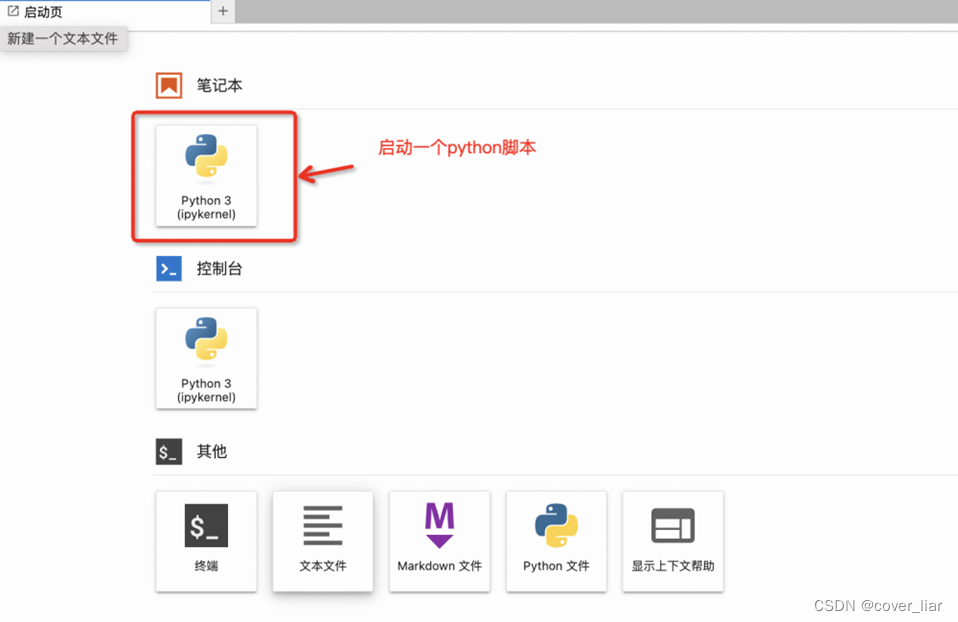The width and height of the screenshot is (958, 622).
Task: Switch to the 启动页 tab
Action: point(105,12)
